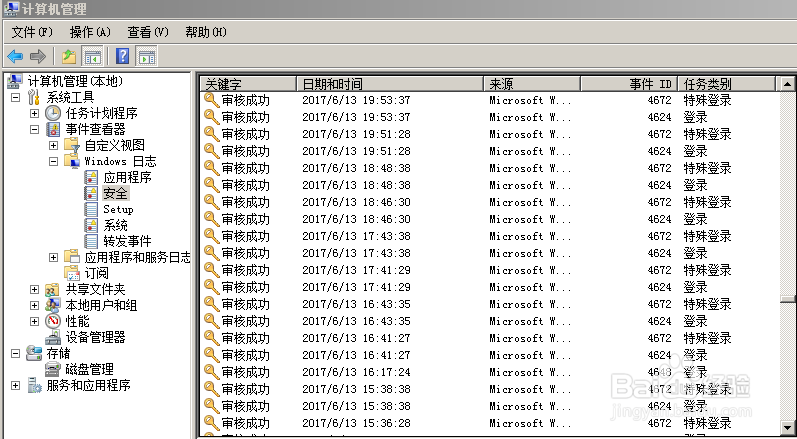Sort by the 日期和时间 column header
The height and width of the screenshot is (439, 797).
(x=390, y=84)
